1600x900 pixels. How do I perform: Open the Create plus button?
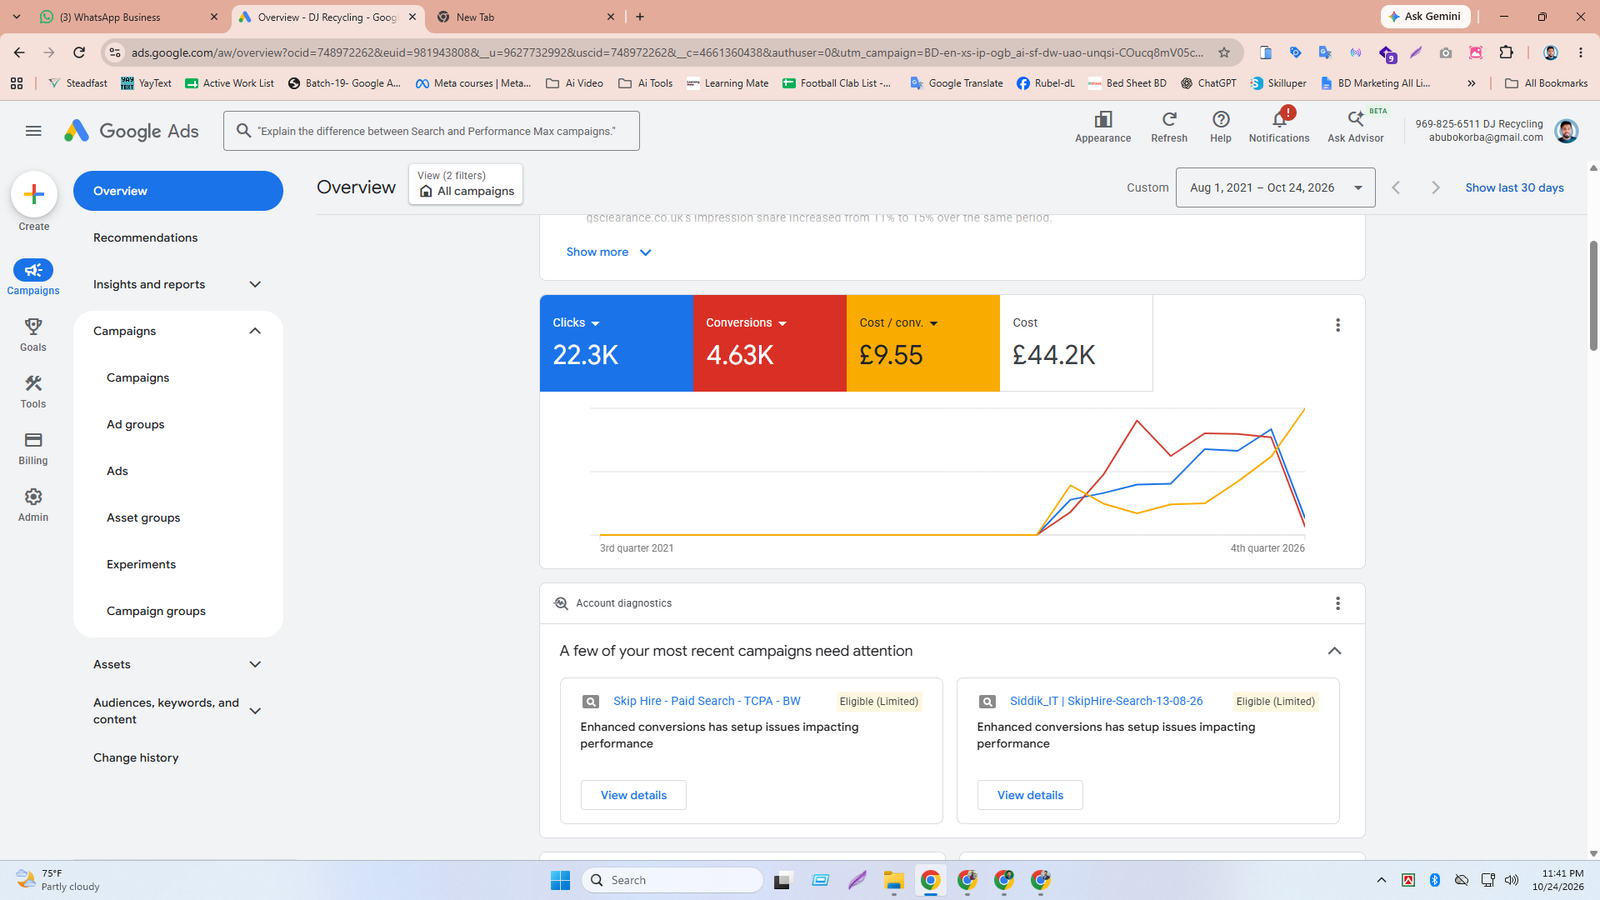[x=34, y=194]
